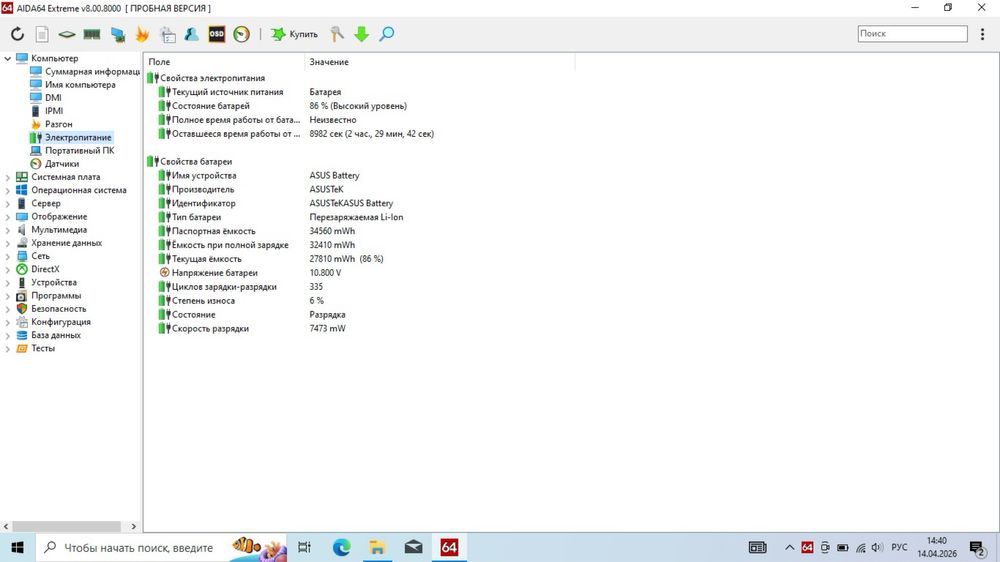Open the volume tray icon
This screenshot has width=1000, height=562.
point(877,547)
